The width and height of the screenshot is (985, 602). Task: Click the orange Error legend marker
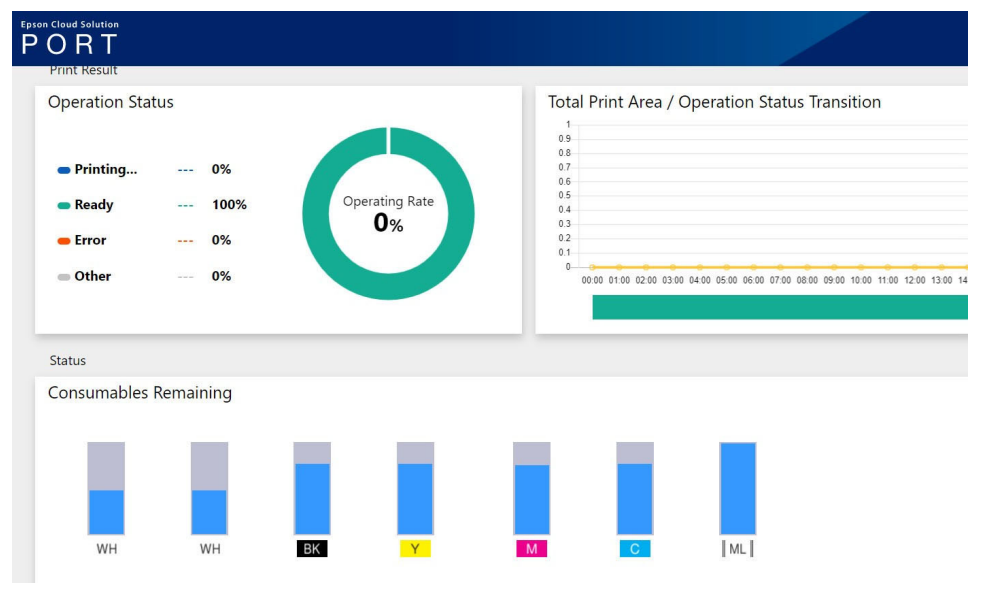64,241
